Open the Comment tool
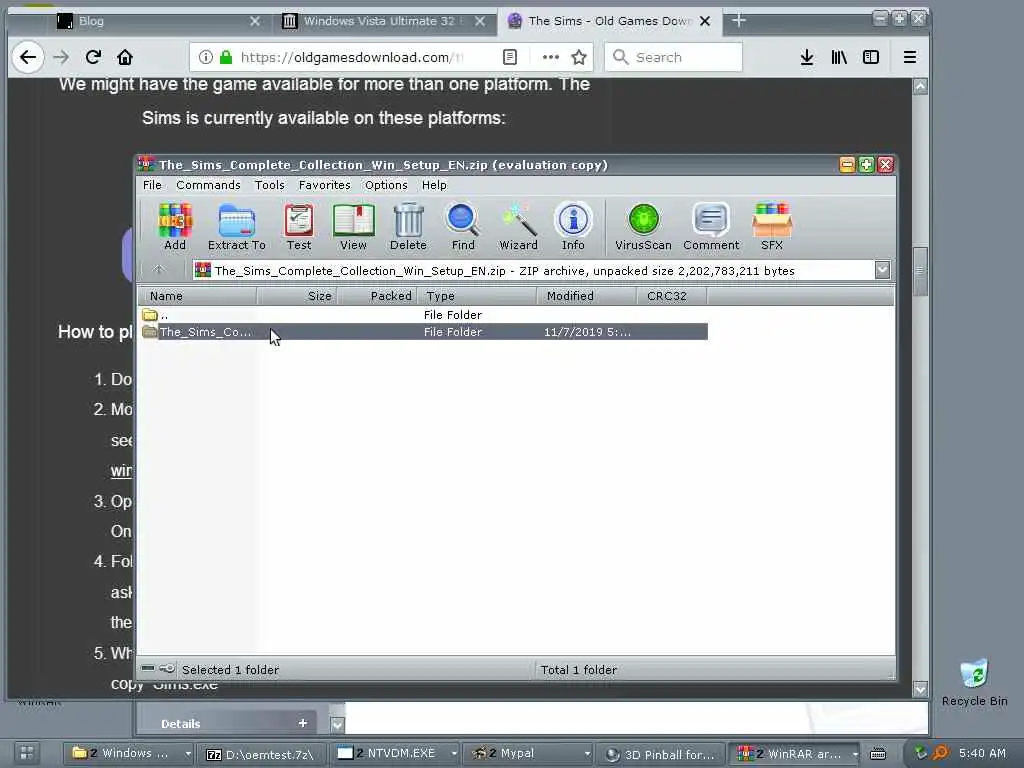The image size is (1024, 768). 711,227
